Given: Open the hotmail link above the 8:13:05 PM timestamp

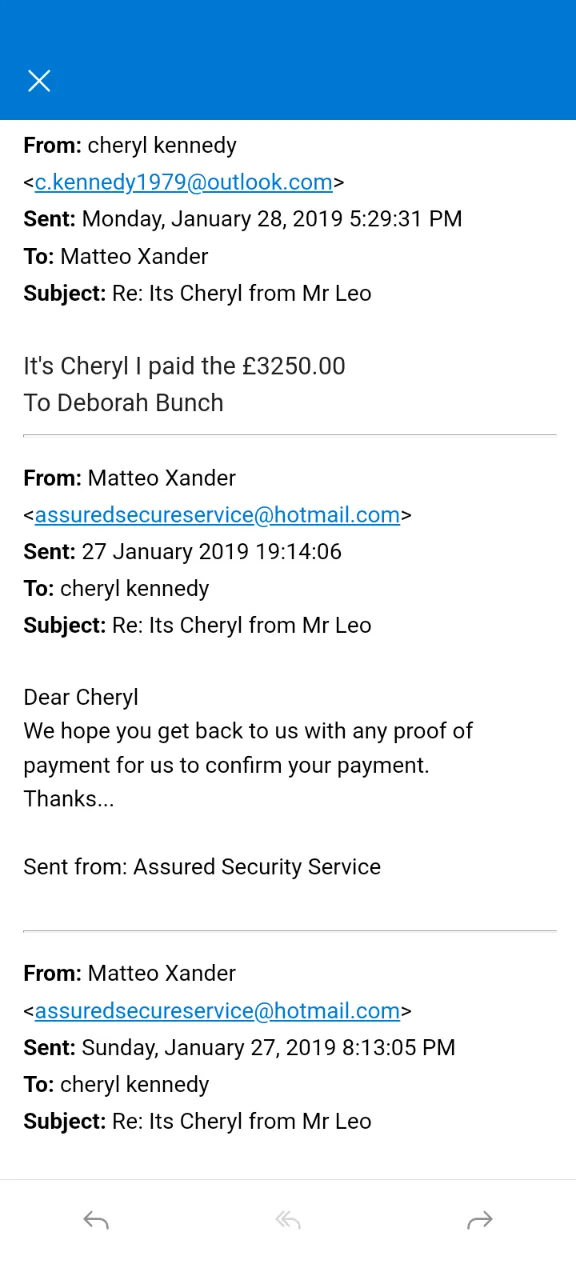Looking at the screenshot, I should (217, 1011).
